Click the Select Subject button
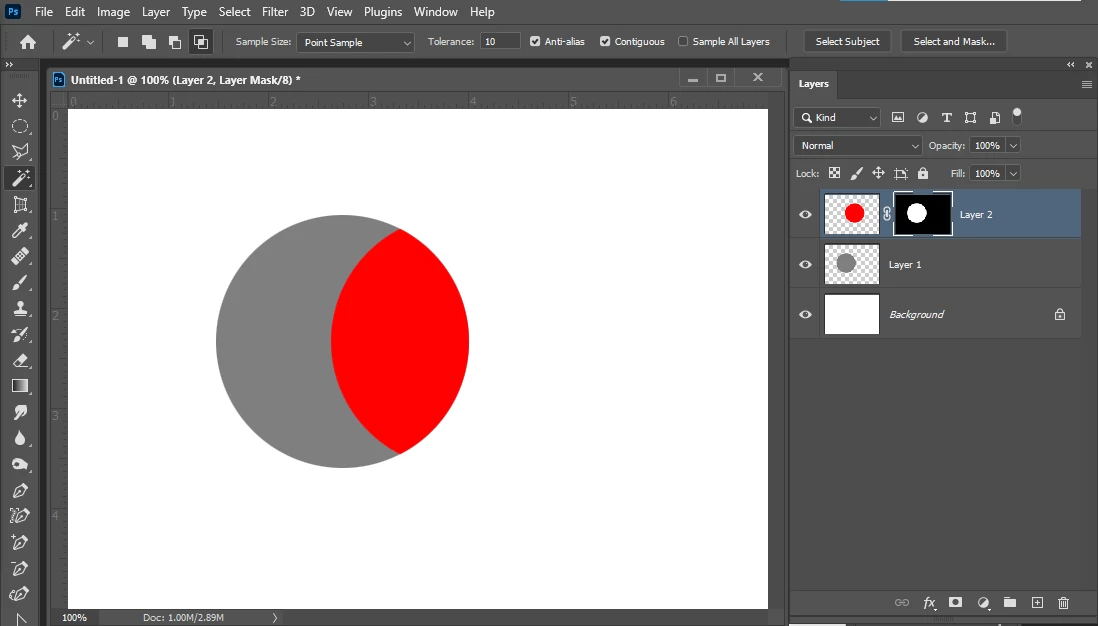Image resolution: width=1098 pixels, height=626 pixels. pyautogui.click(x=847, y=41)
